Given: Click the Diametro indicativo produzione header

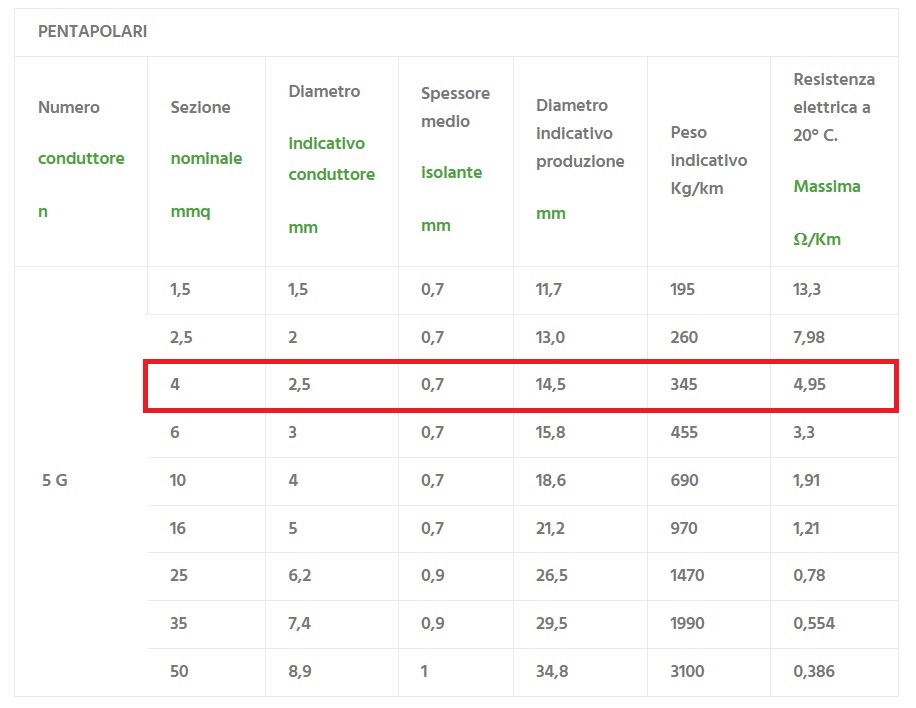Looking at the screenshot, I should pyautogui.click(x=580, y=159).
